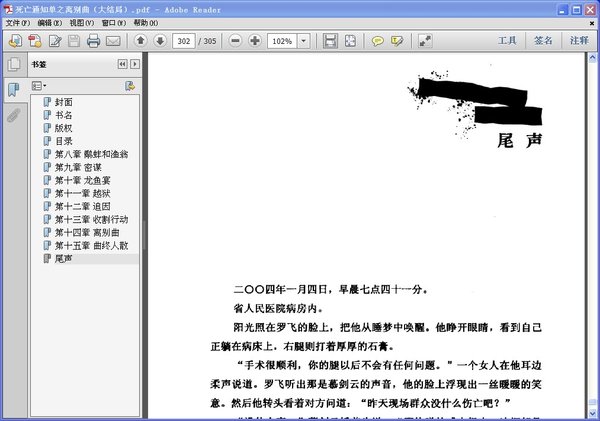The image size is (600, 421).
Task: Zoom in with the plus button
Action: click(255, 41)
